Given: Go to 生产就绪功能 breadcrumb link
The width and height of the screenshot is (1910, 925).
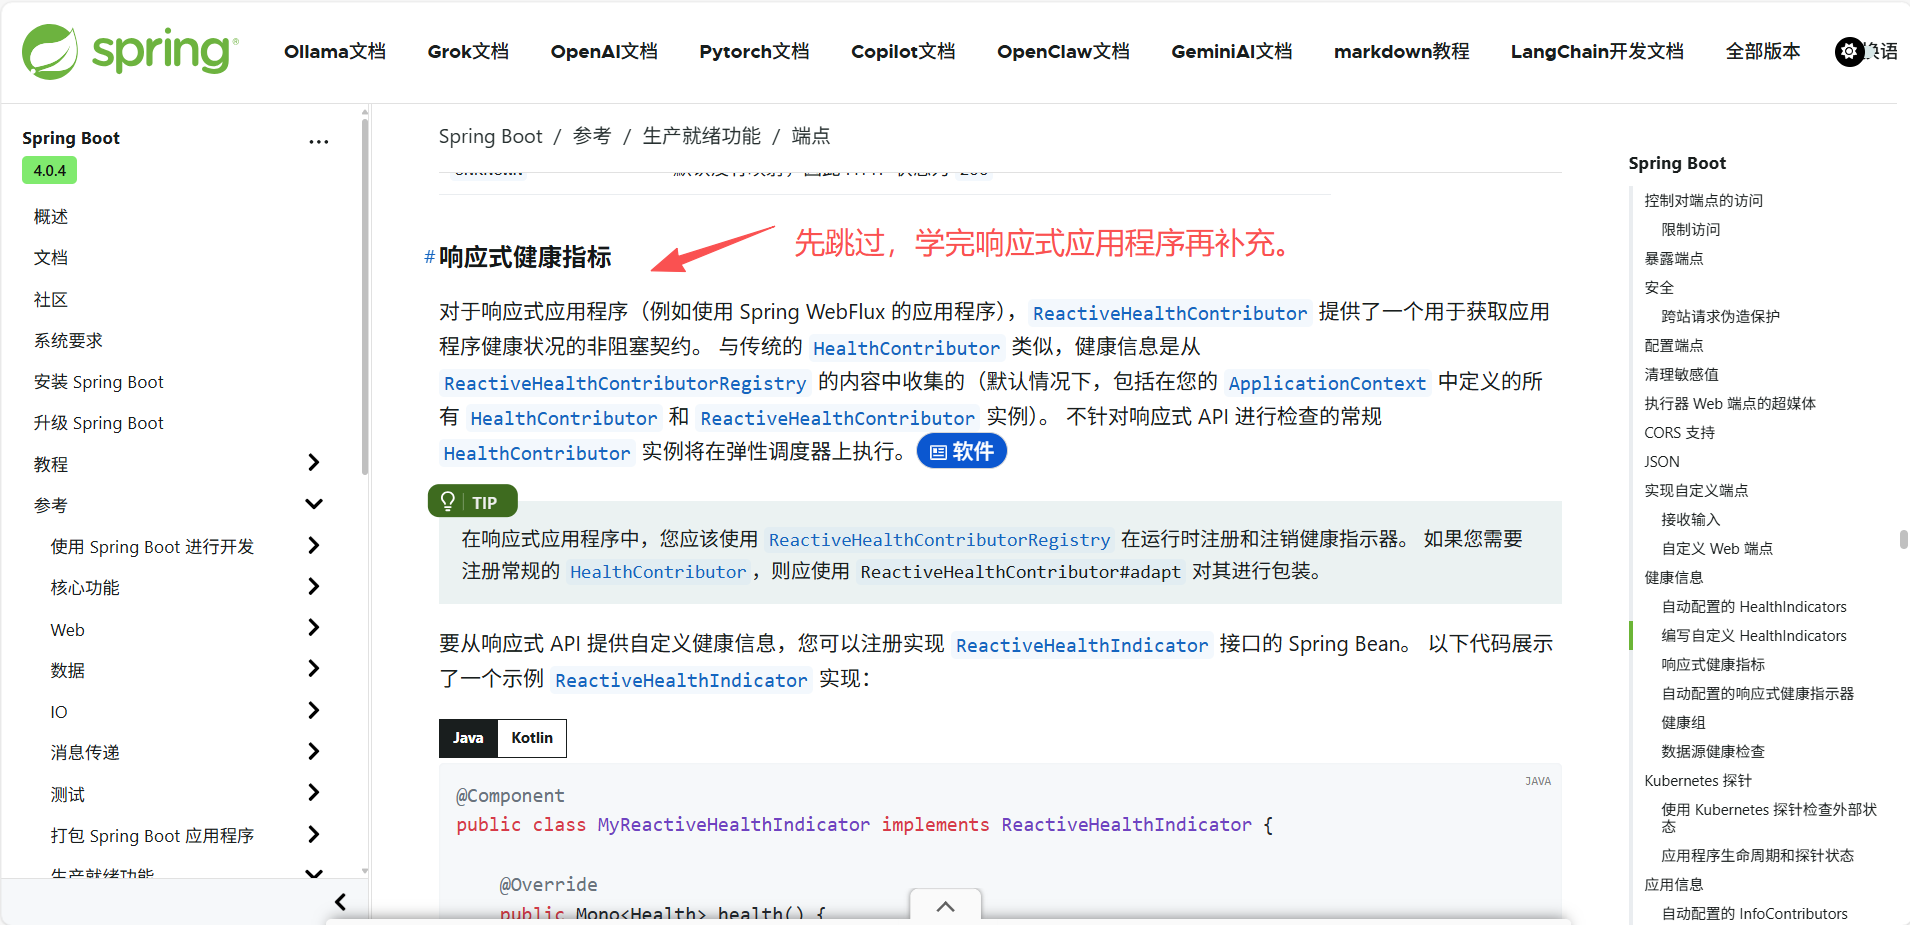Looking at the screenshot, I should pyautogui.click(x=701, y=136).
